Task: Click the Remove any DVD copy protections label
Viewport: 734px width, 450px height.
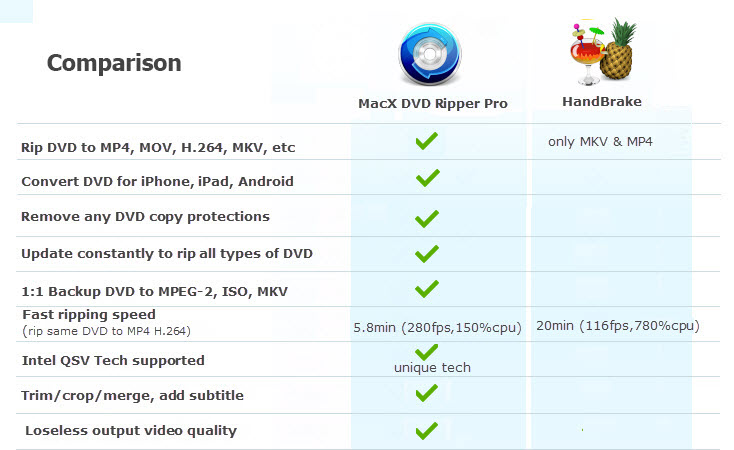Action: click(146, 217)
